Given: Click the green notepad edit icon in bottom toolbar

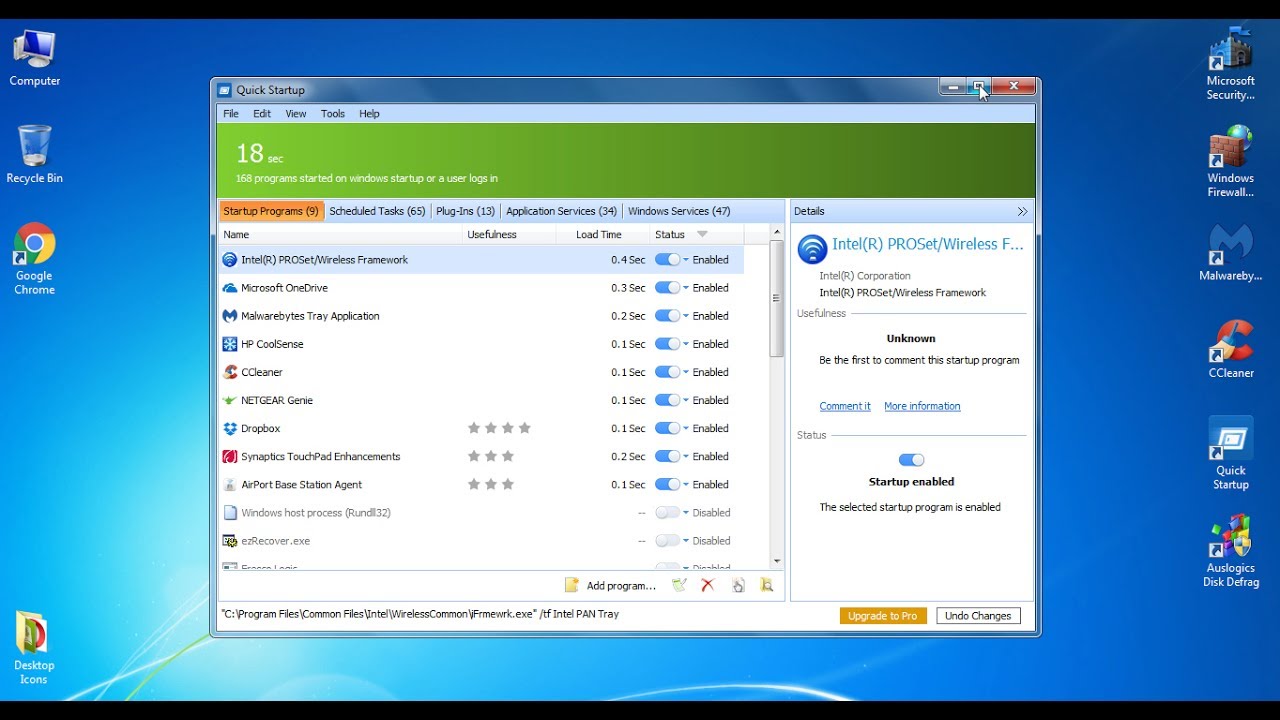Looking at the screenshot, I should tap(679, 585).
